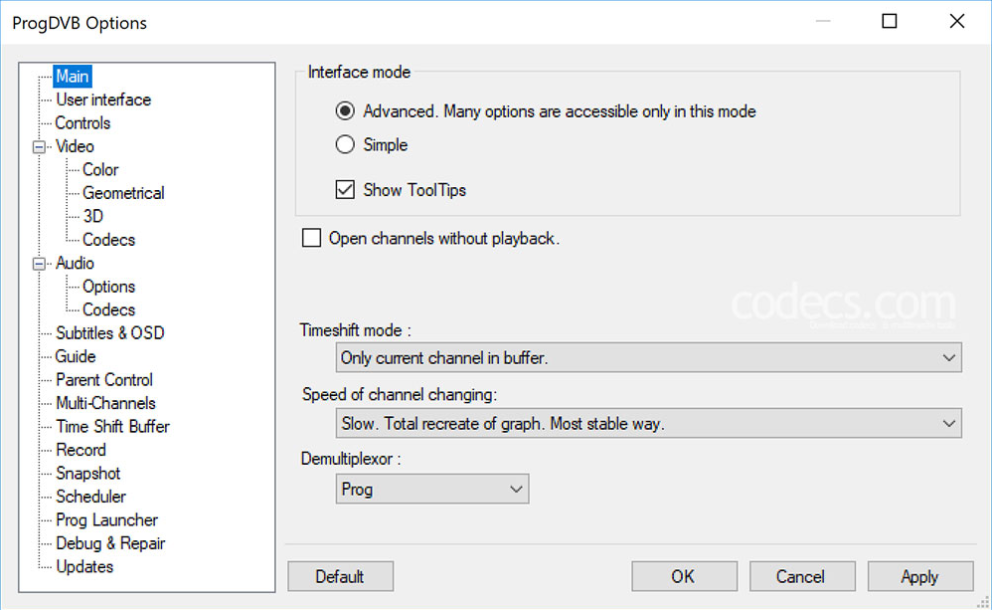Viewport: 992px width, 610px height.
Task: Open the Parent Control section
Action: 104,380
